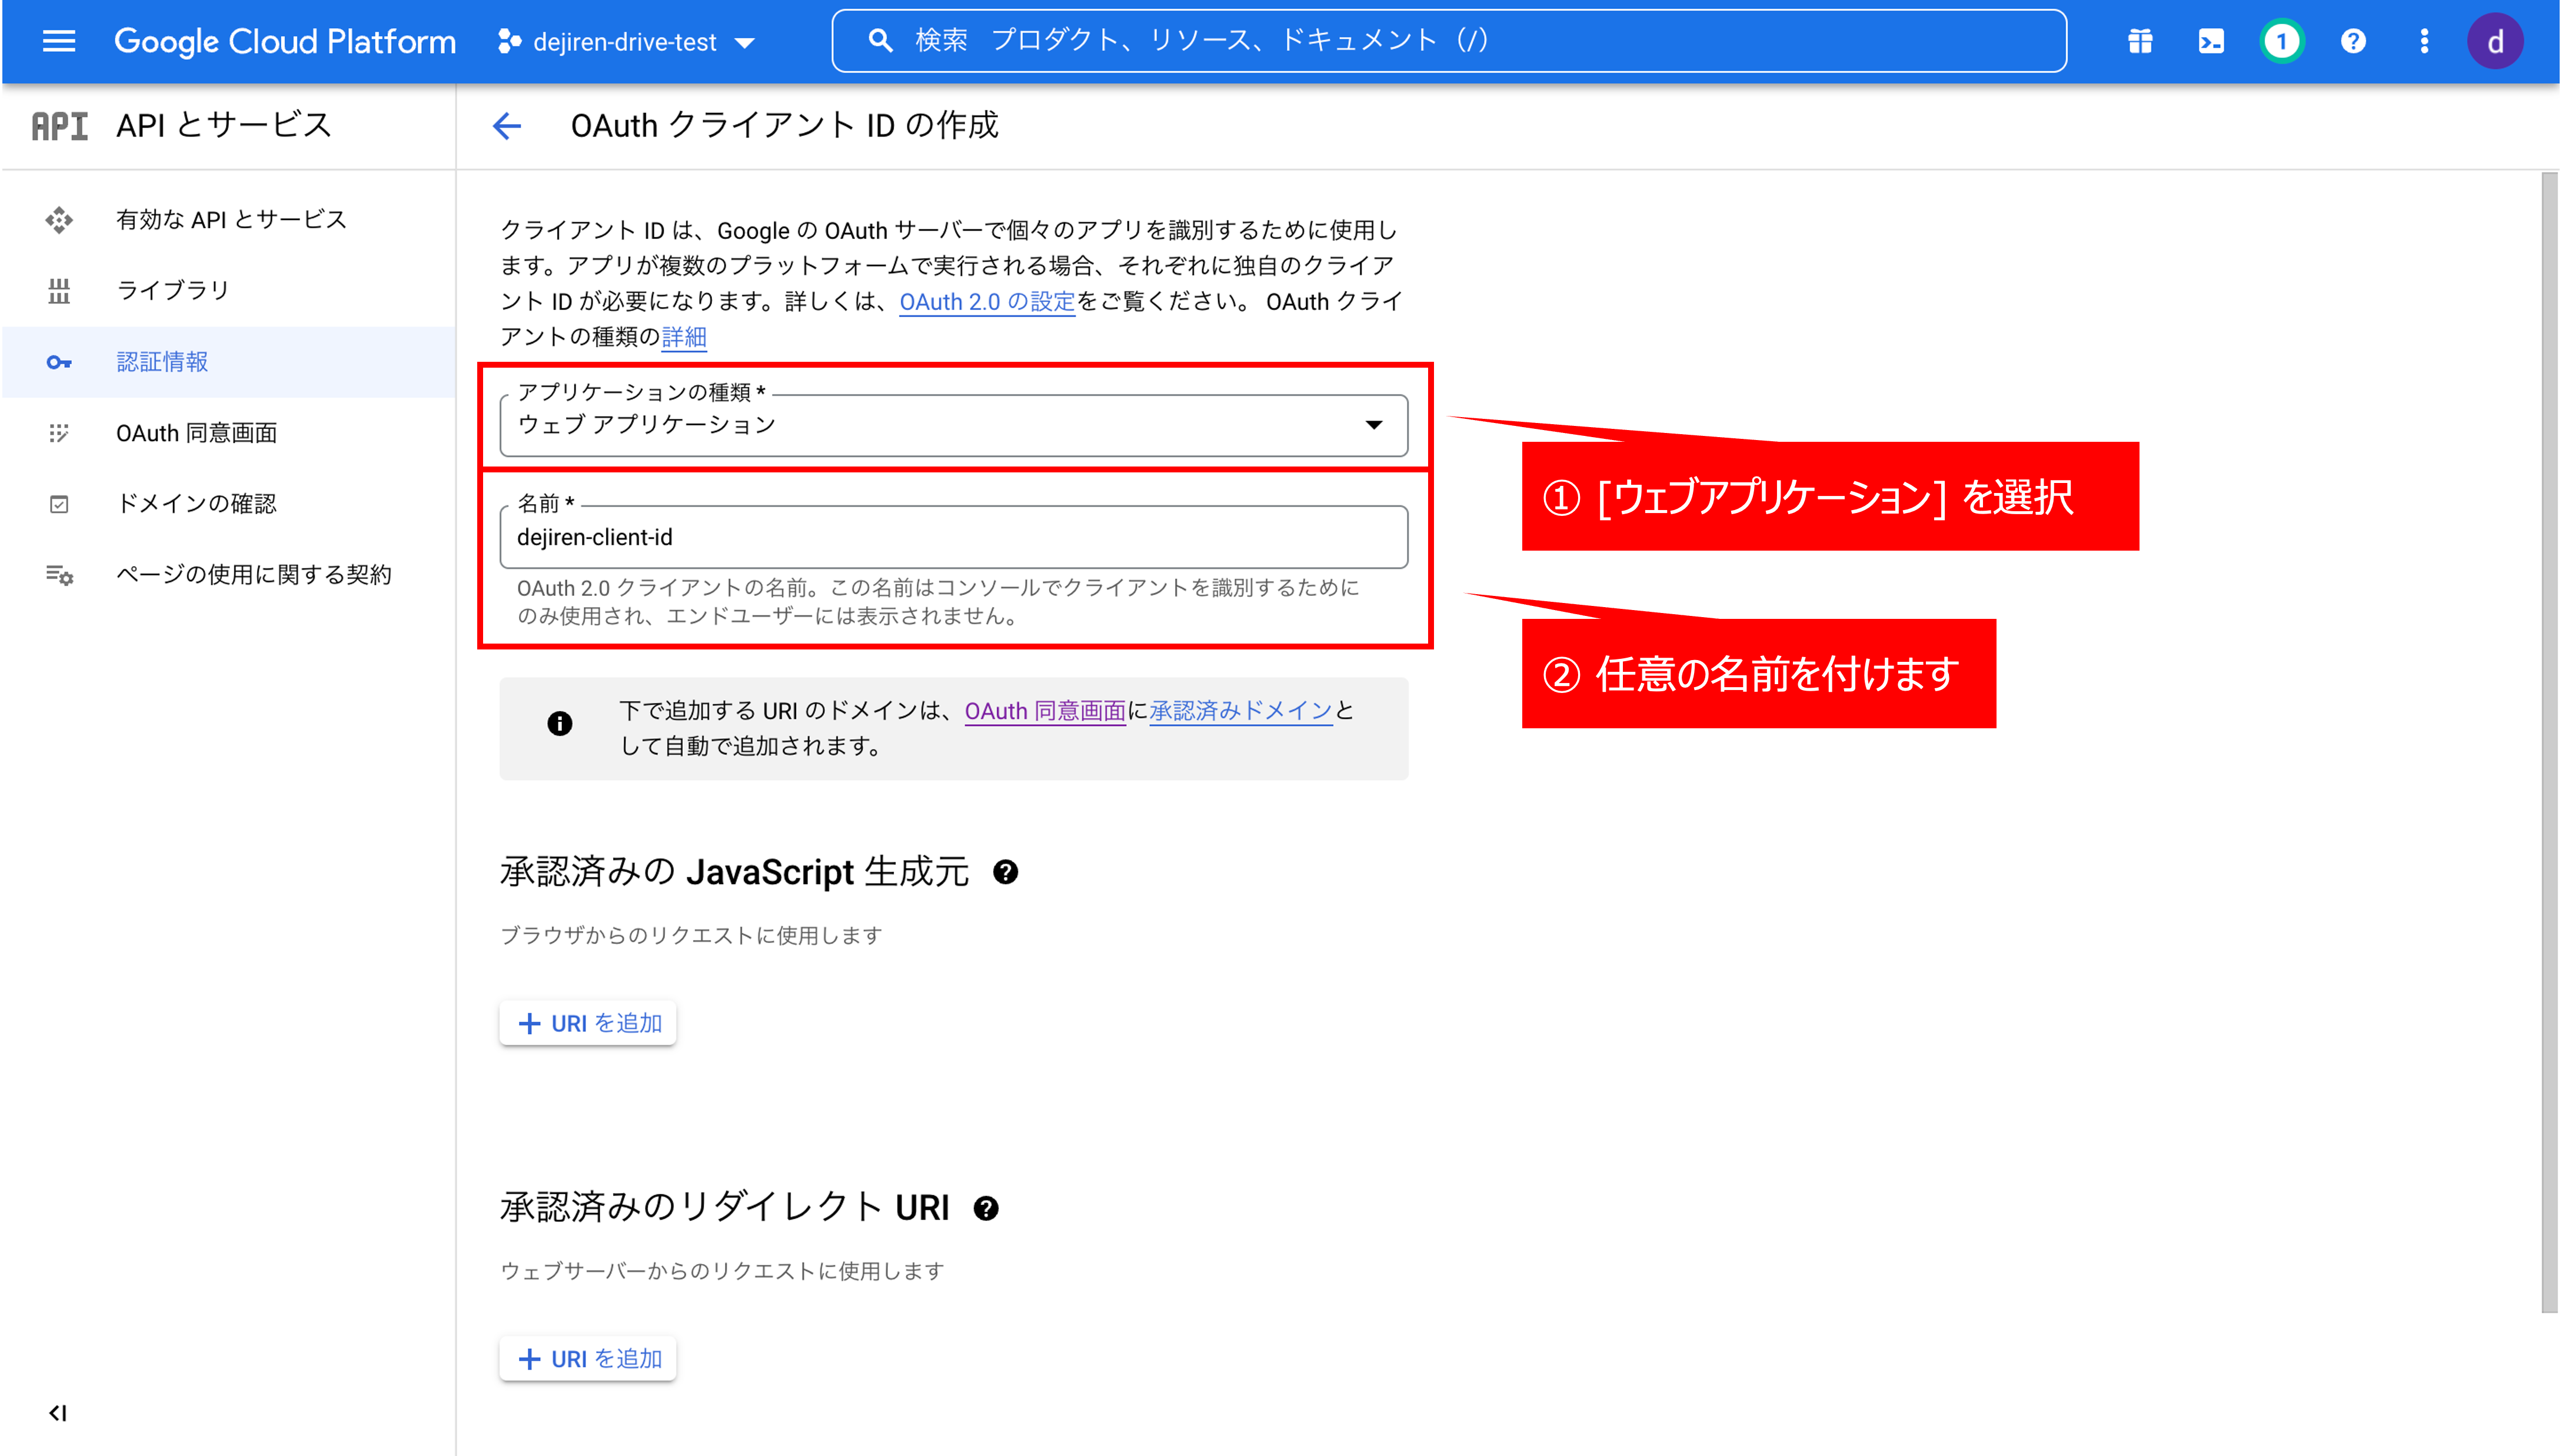This screenshot has height=1456, width=2562.
Task: Open notifications badge showing 1
Action: (2281, 41)
